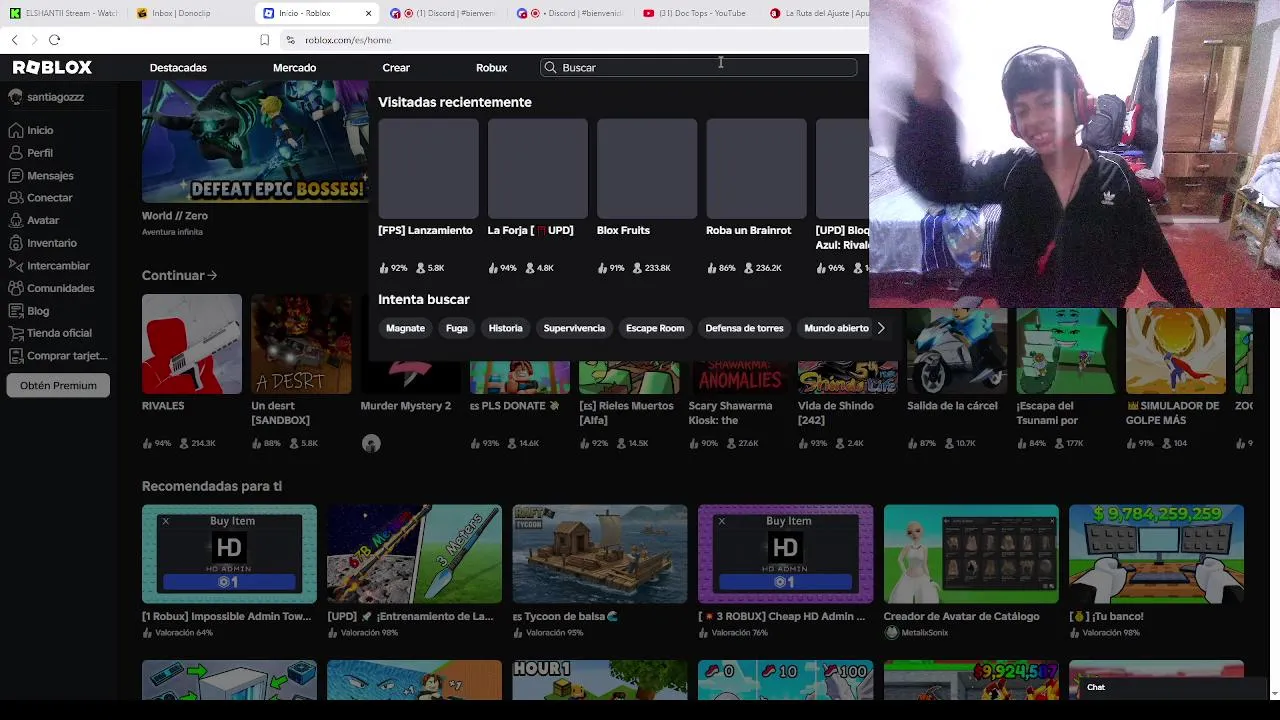Click the Vida de Shindo [242] title
This screenshot has width=1280, height=720.
(835, 413)
